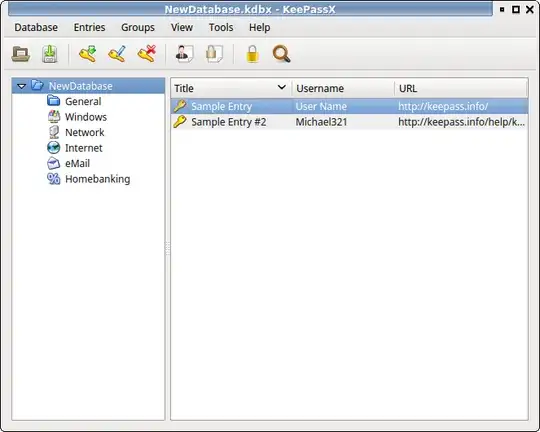Click the panel splitter handle
Image resolution: width=540 pixels, height=432 pixels.
point(168,248)
